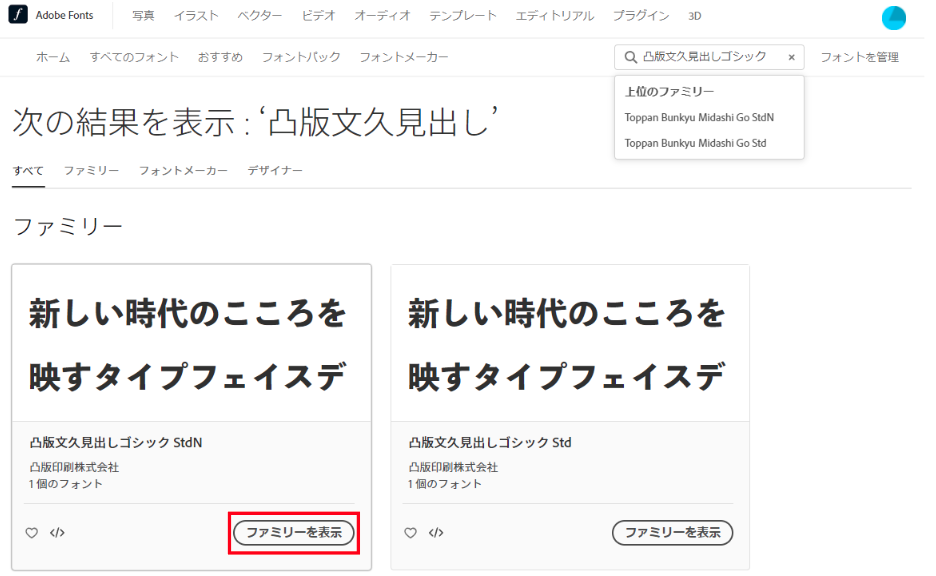Image resolution: width=936 pixels, height=576 pixels.
Task: Open エディトリアル in the top navigation
Action: (x=555, y=16)
